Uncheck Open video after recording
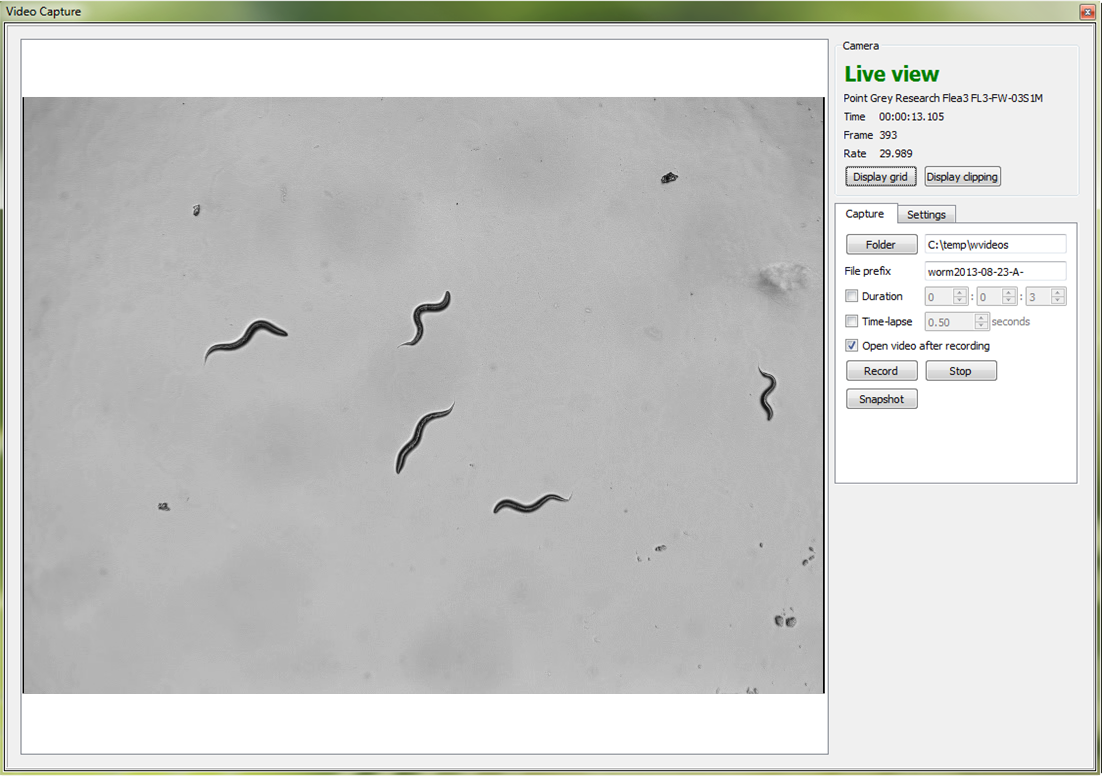Screen dimensions: 1102x776 [851, 345]
